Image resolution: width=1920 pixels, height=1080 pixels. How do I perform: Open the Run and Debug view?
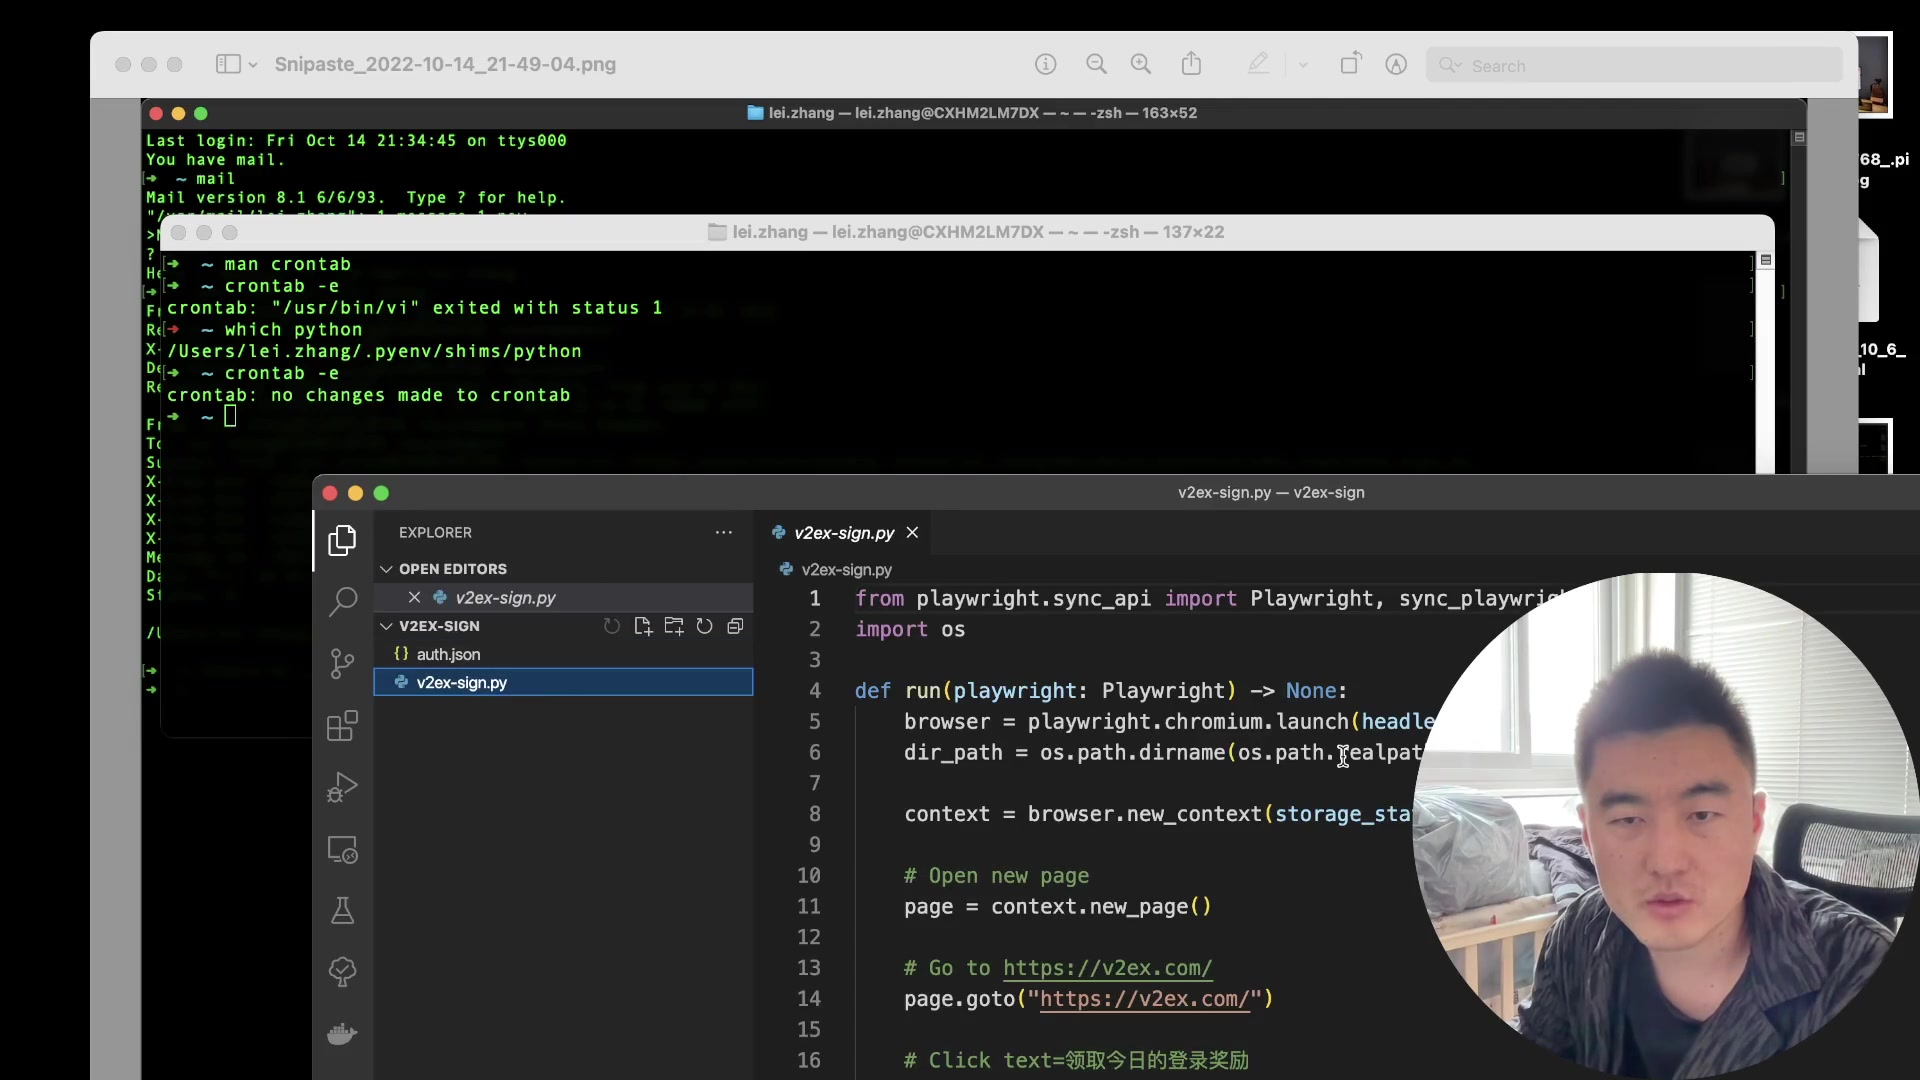(342, 788)
